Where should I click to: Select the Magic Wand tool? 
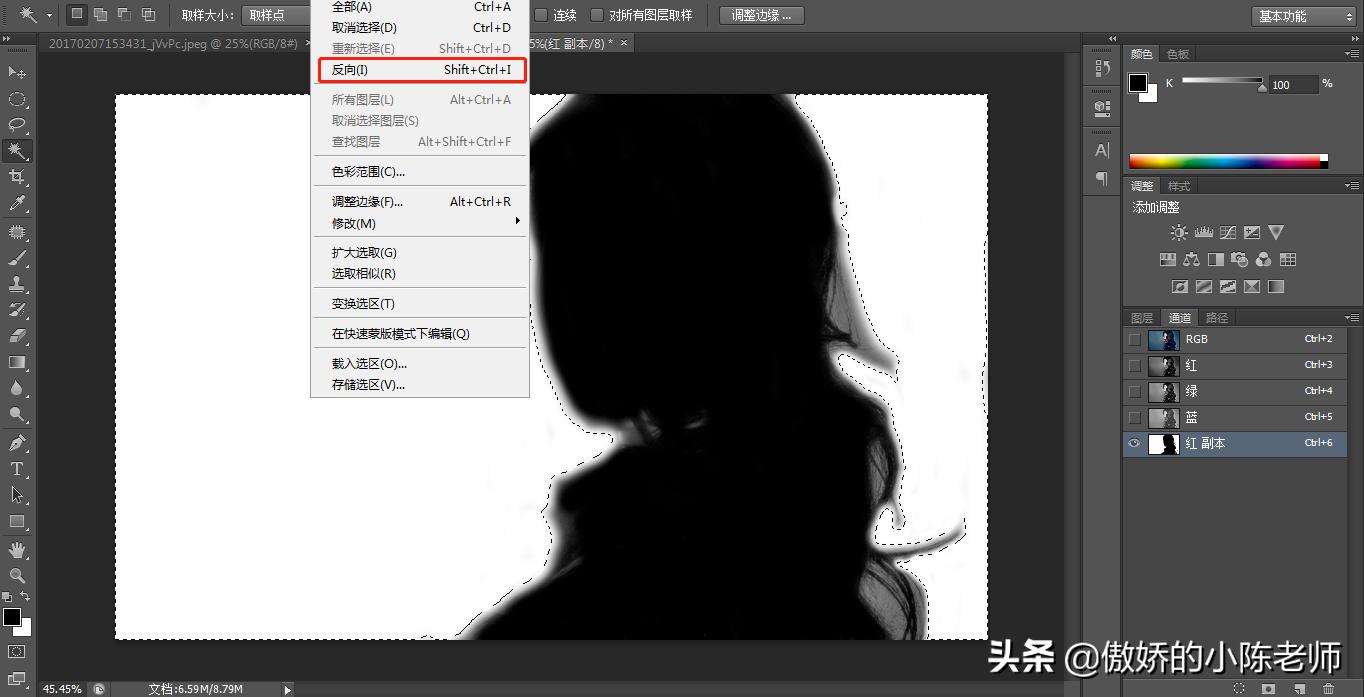[x=14, y=151]
